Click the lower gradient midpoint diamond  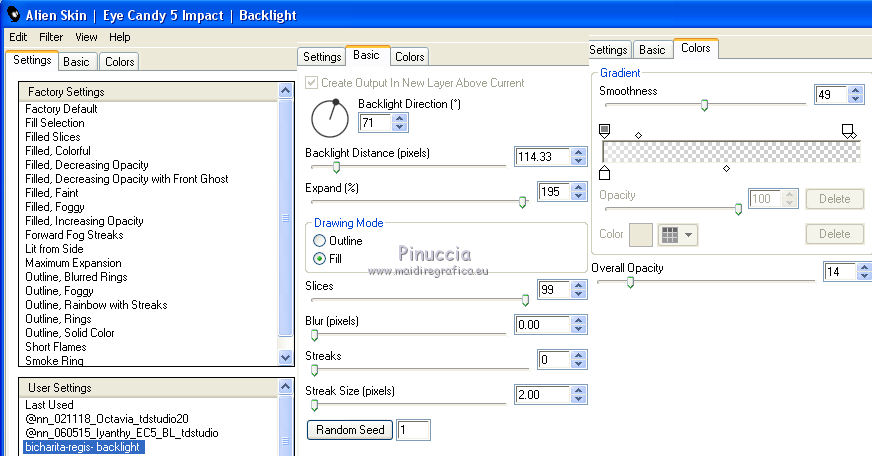point(726,168)
